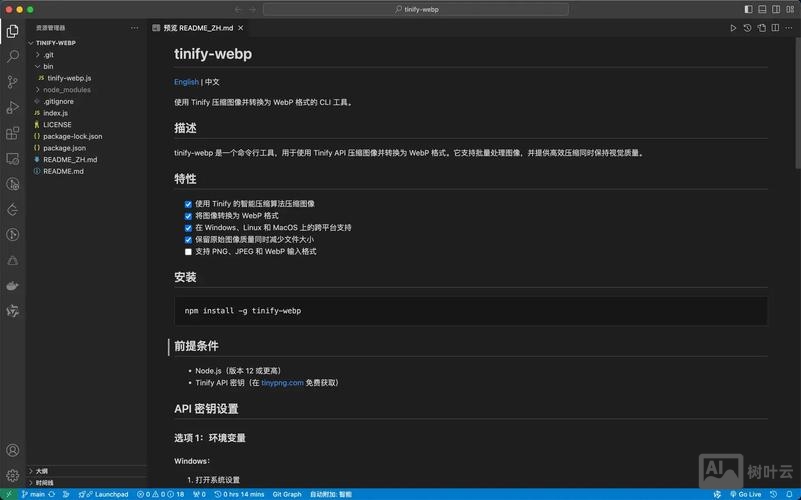
Task: Click the '0 hrs 14 mins' time tracker
Action: 239,494
